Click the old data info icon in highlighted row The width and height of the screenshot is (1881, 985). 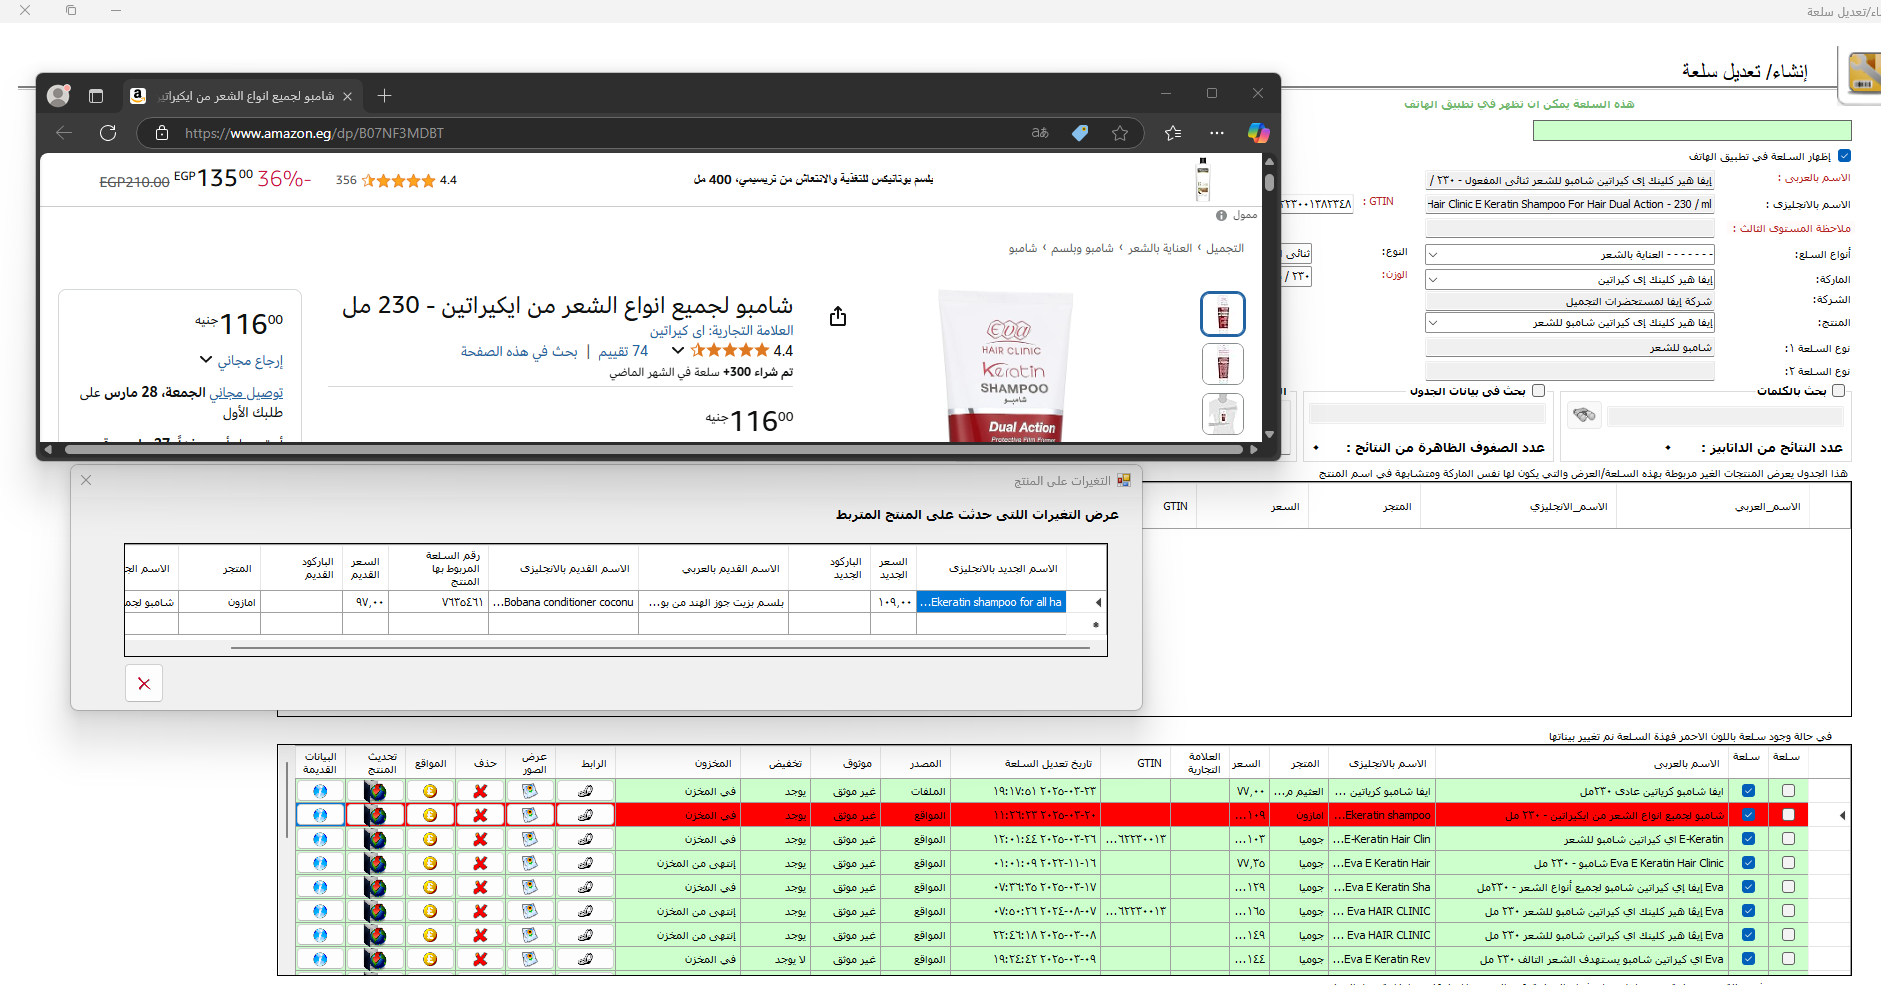320,815
